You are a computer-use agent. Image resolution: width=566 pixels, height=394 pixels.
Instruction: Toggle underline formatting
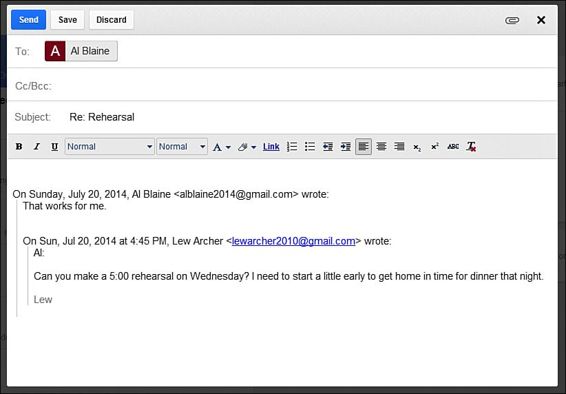pyautogui.click(x=55, y=146)
